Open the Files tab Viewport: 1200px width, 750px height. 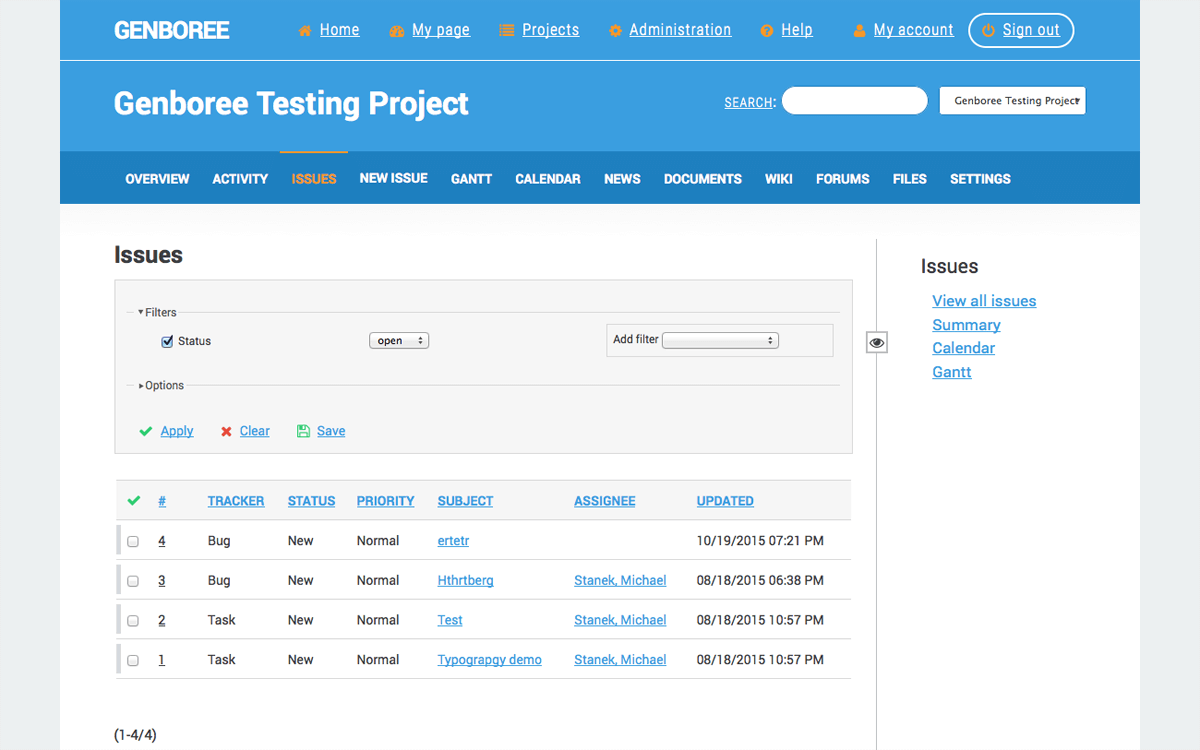pos(910,179)
